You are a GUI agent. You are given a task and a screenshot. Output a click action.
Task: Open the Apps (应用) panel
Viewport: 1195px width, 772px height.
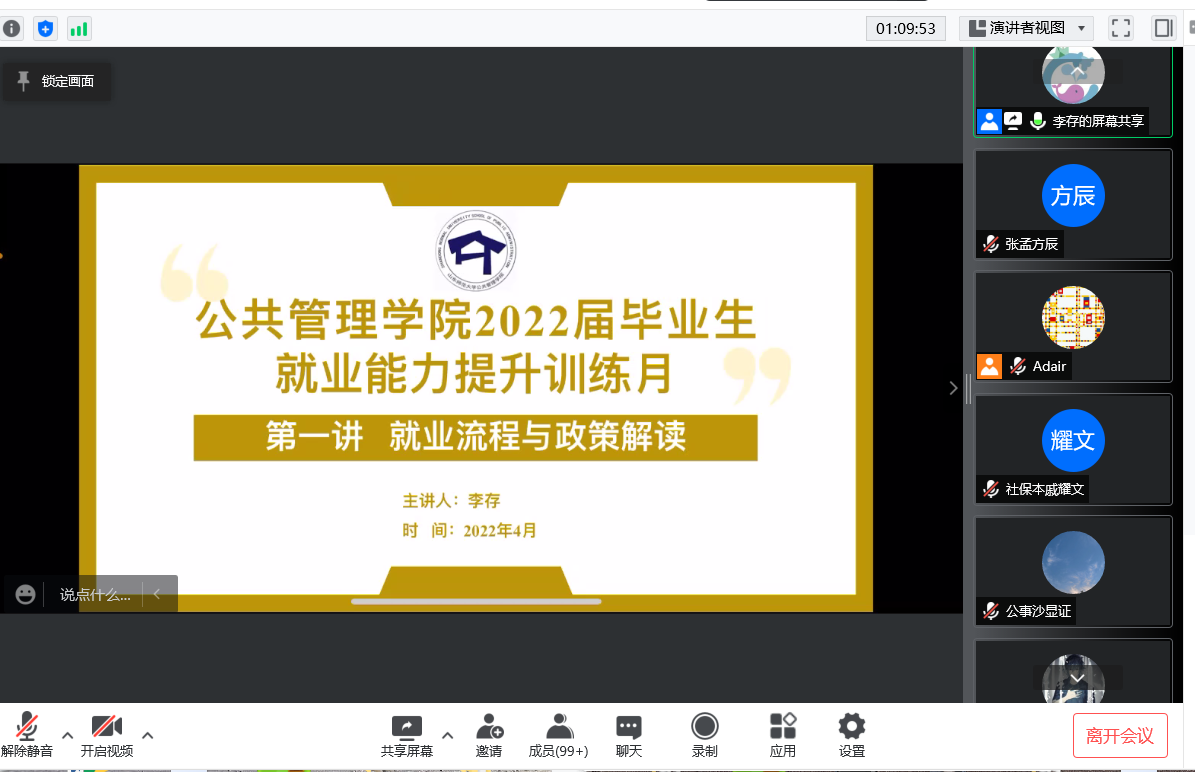tap(782, 736)
